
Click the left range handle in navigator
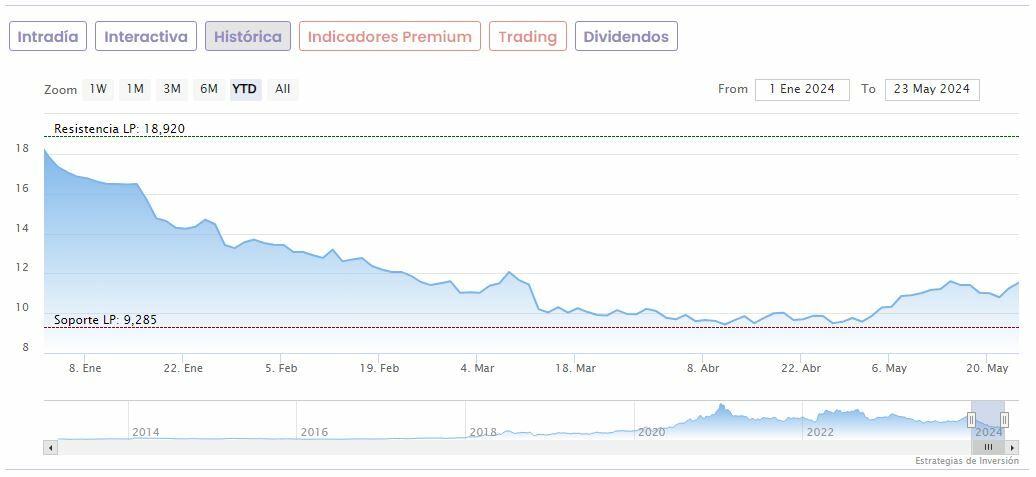tap(971, 420)
